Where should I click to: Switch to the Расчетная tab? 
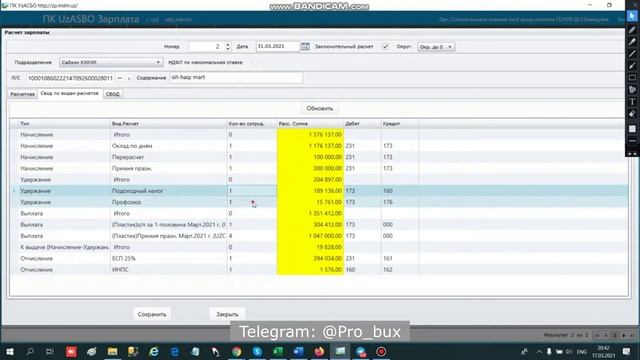(x=22, y=94)
